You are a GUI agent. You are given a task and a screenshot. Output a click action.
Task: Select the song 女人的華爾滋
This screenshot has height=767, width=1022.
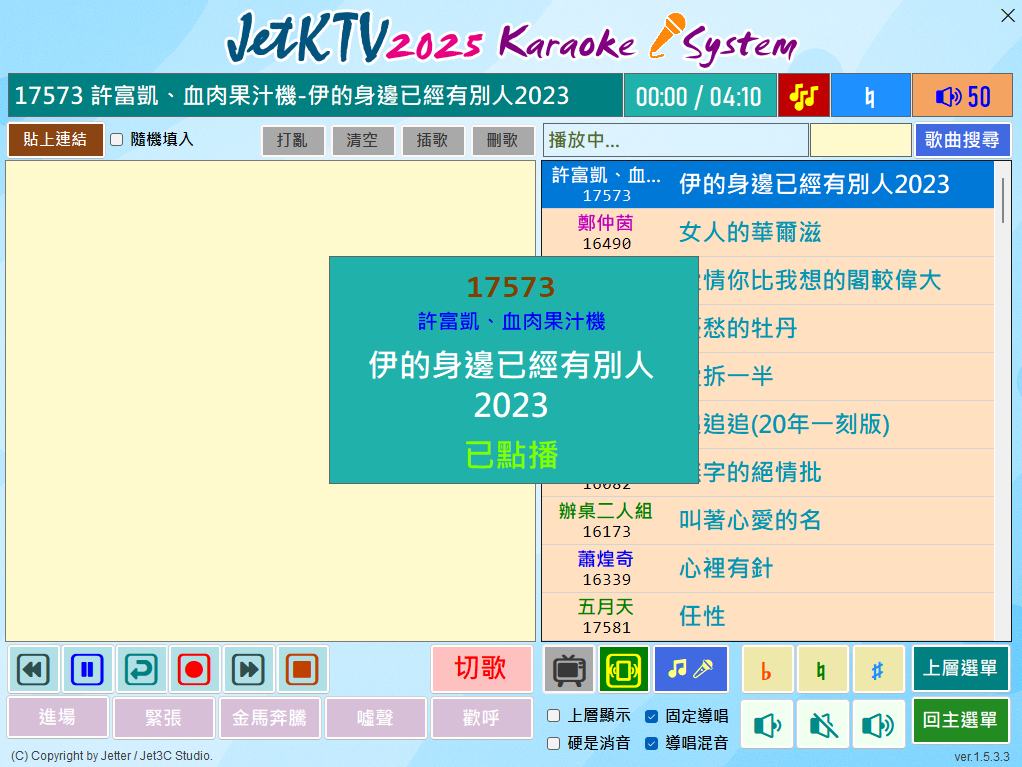(768, 233)
